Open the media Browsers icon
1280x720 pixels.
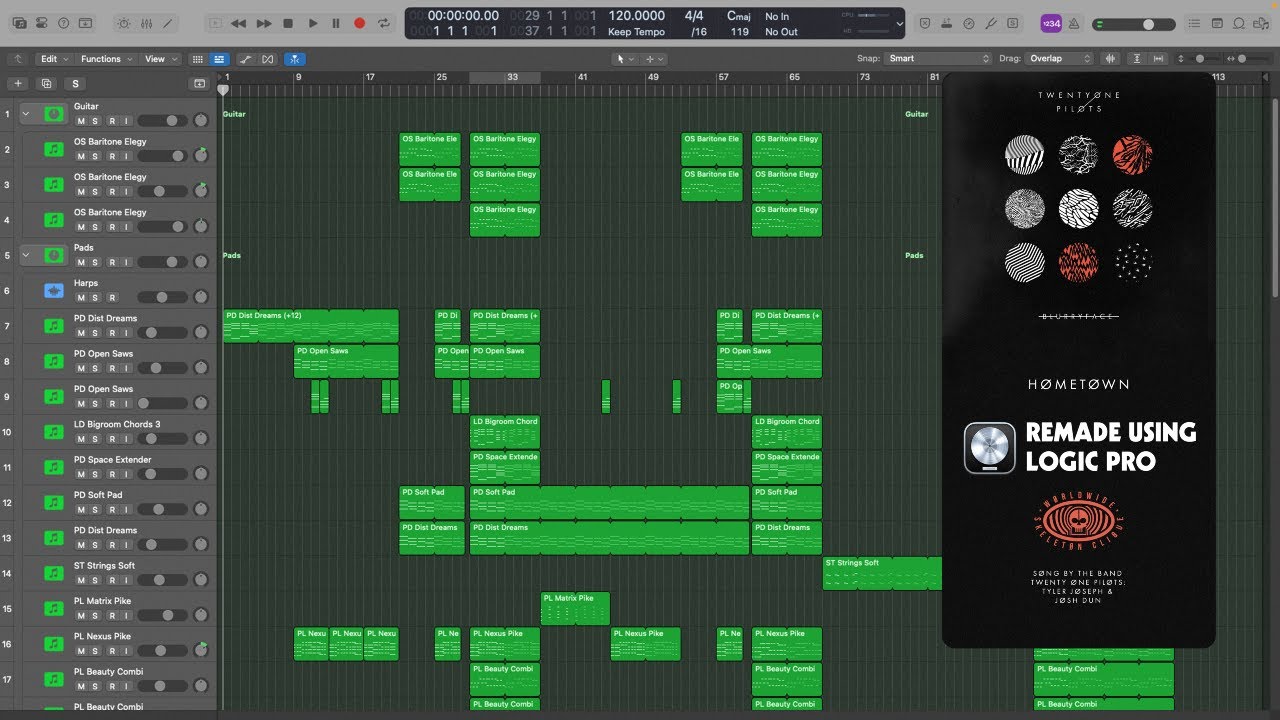(x=1261, y=23)
